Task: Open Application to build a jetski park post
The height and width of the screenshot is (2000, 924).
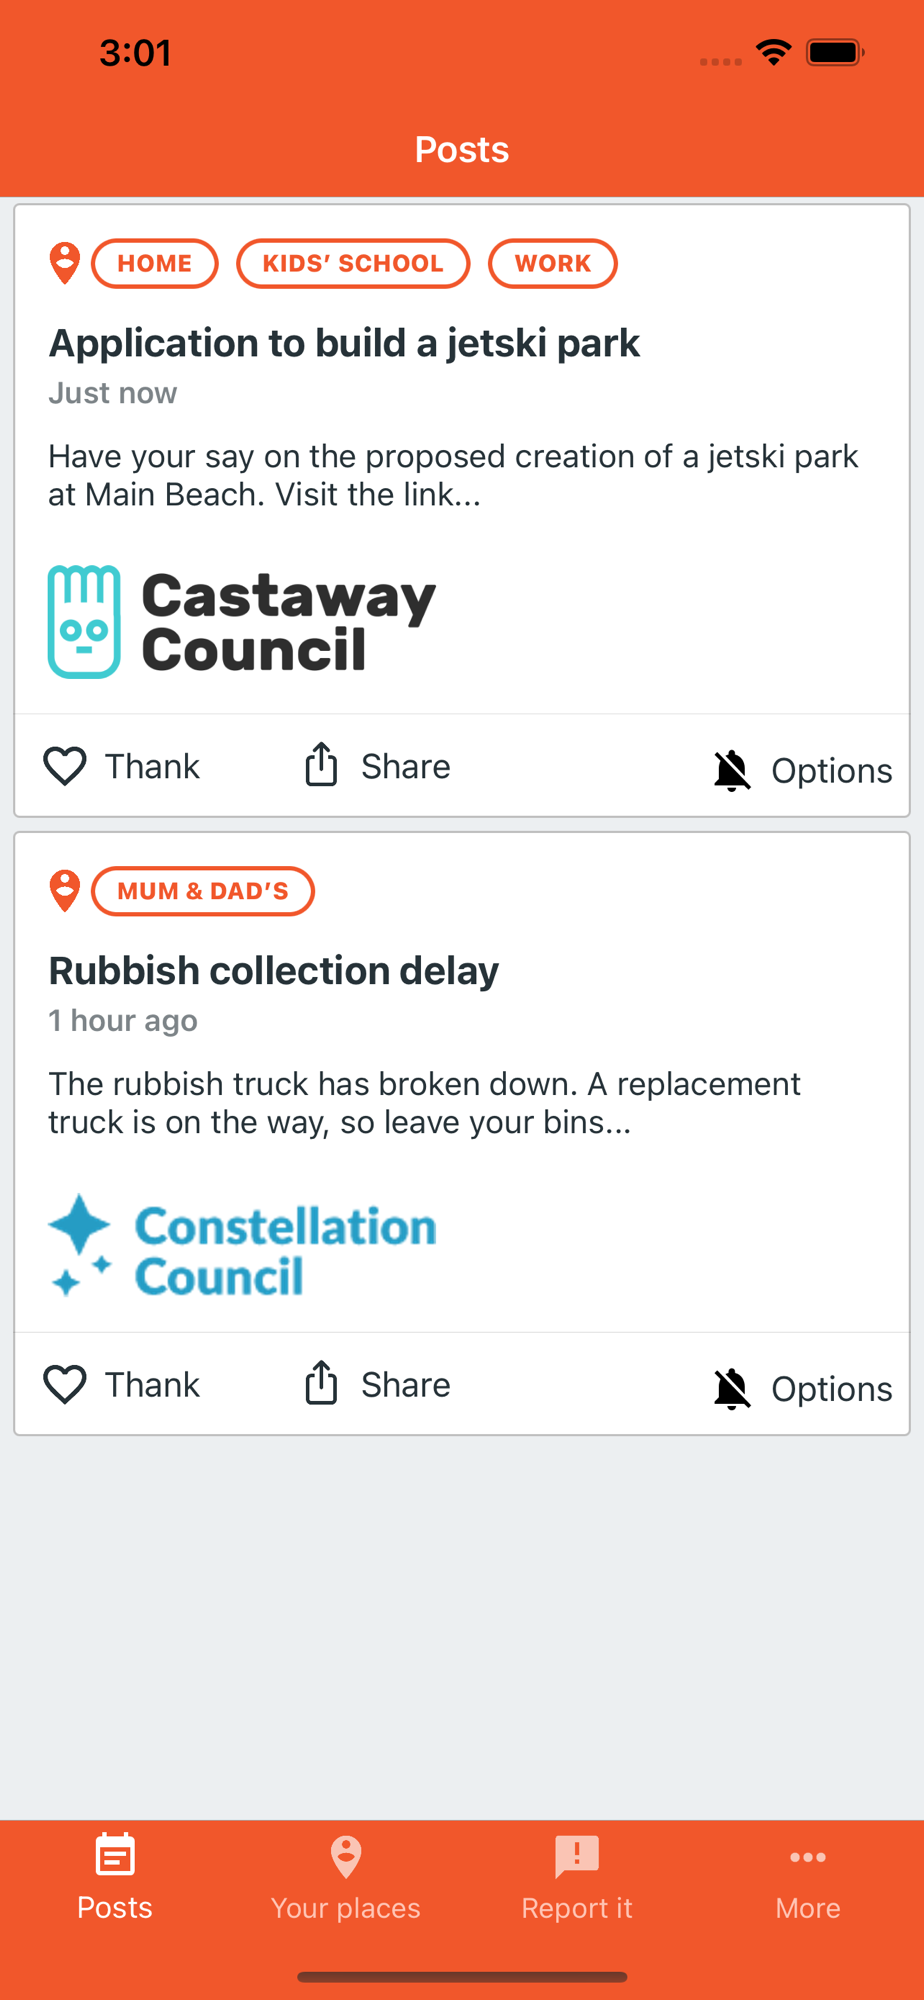Action: 344,343
